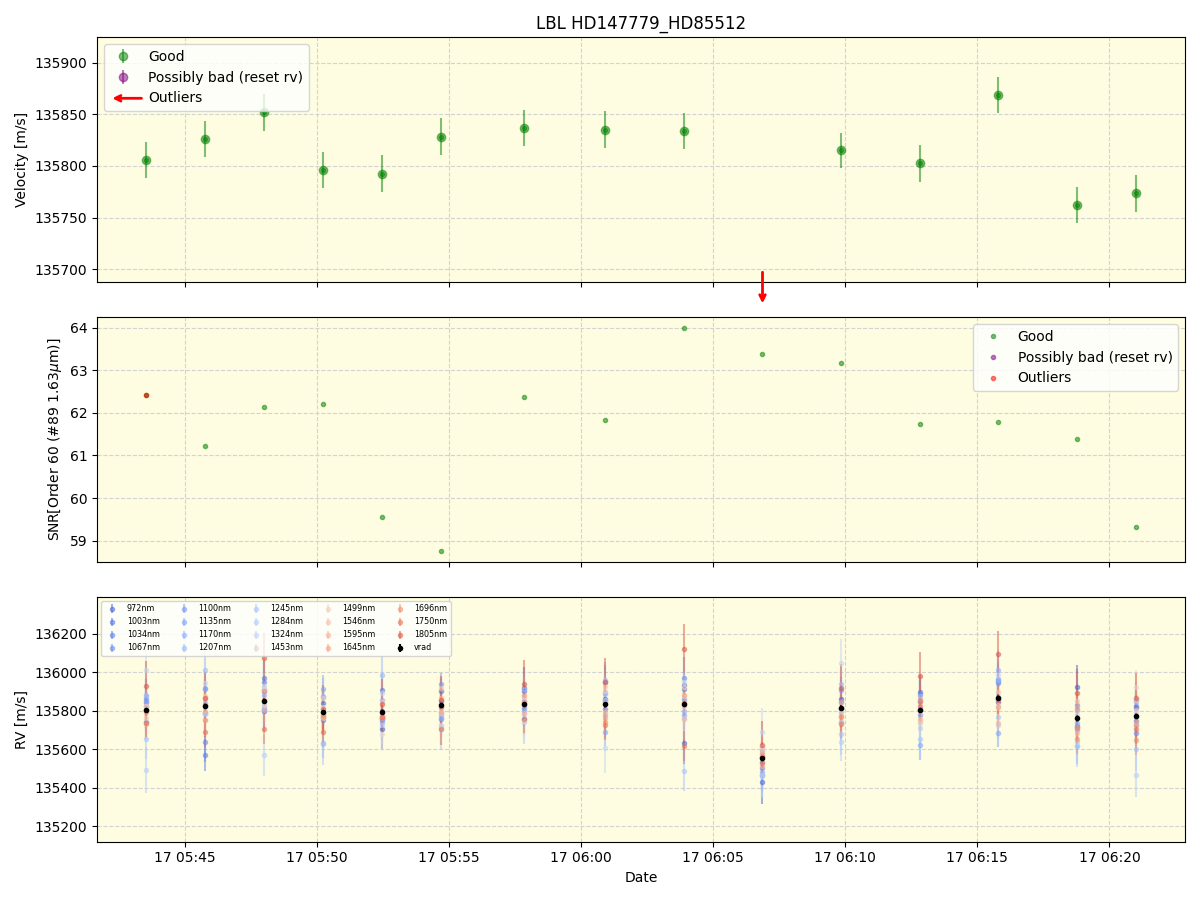Click the purple Possibly bad dot in SNR legend
This screenshot has width=1200, height=900.
[993, 357]
